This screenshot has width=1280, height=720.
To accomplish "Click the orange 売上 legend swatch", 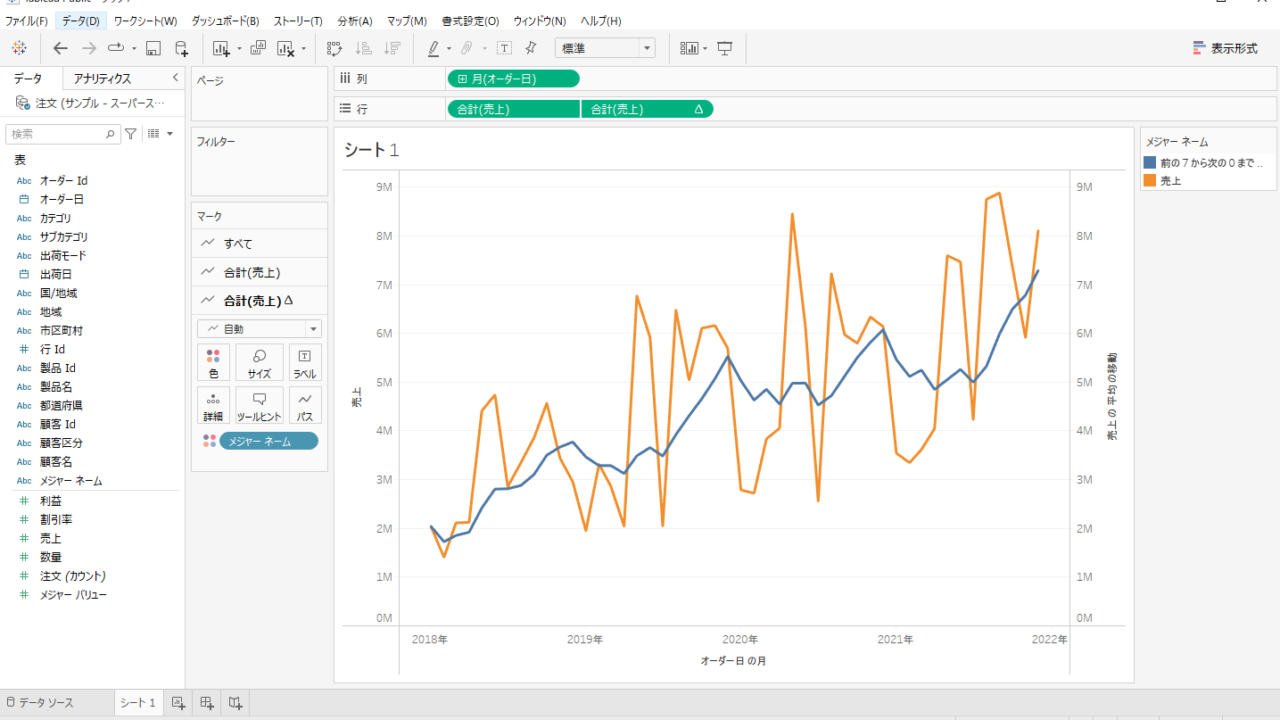I will pos(1150,180).
